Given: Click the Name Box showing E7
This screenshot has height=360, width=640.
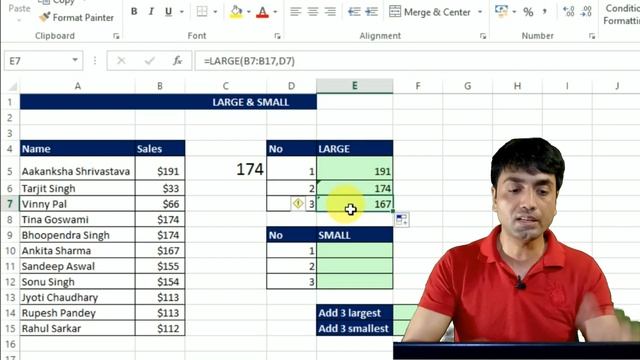Looking at the screenshot, I should click(37, 61).
